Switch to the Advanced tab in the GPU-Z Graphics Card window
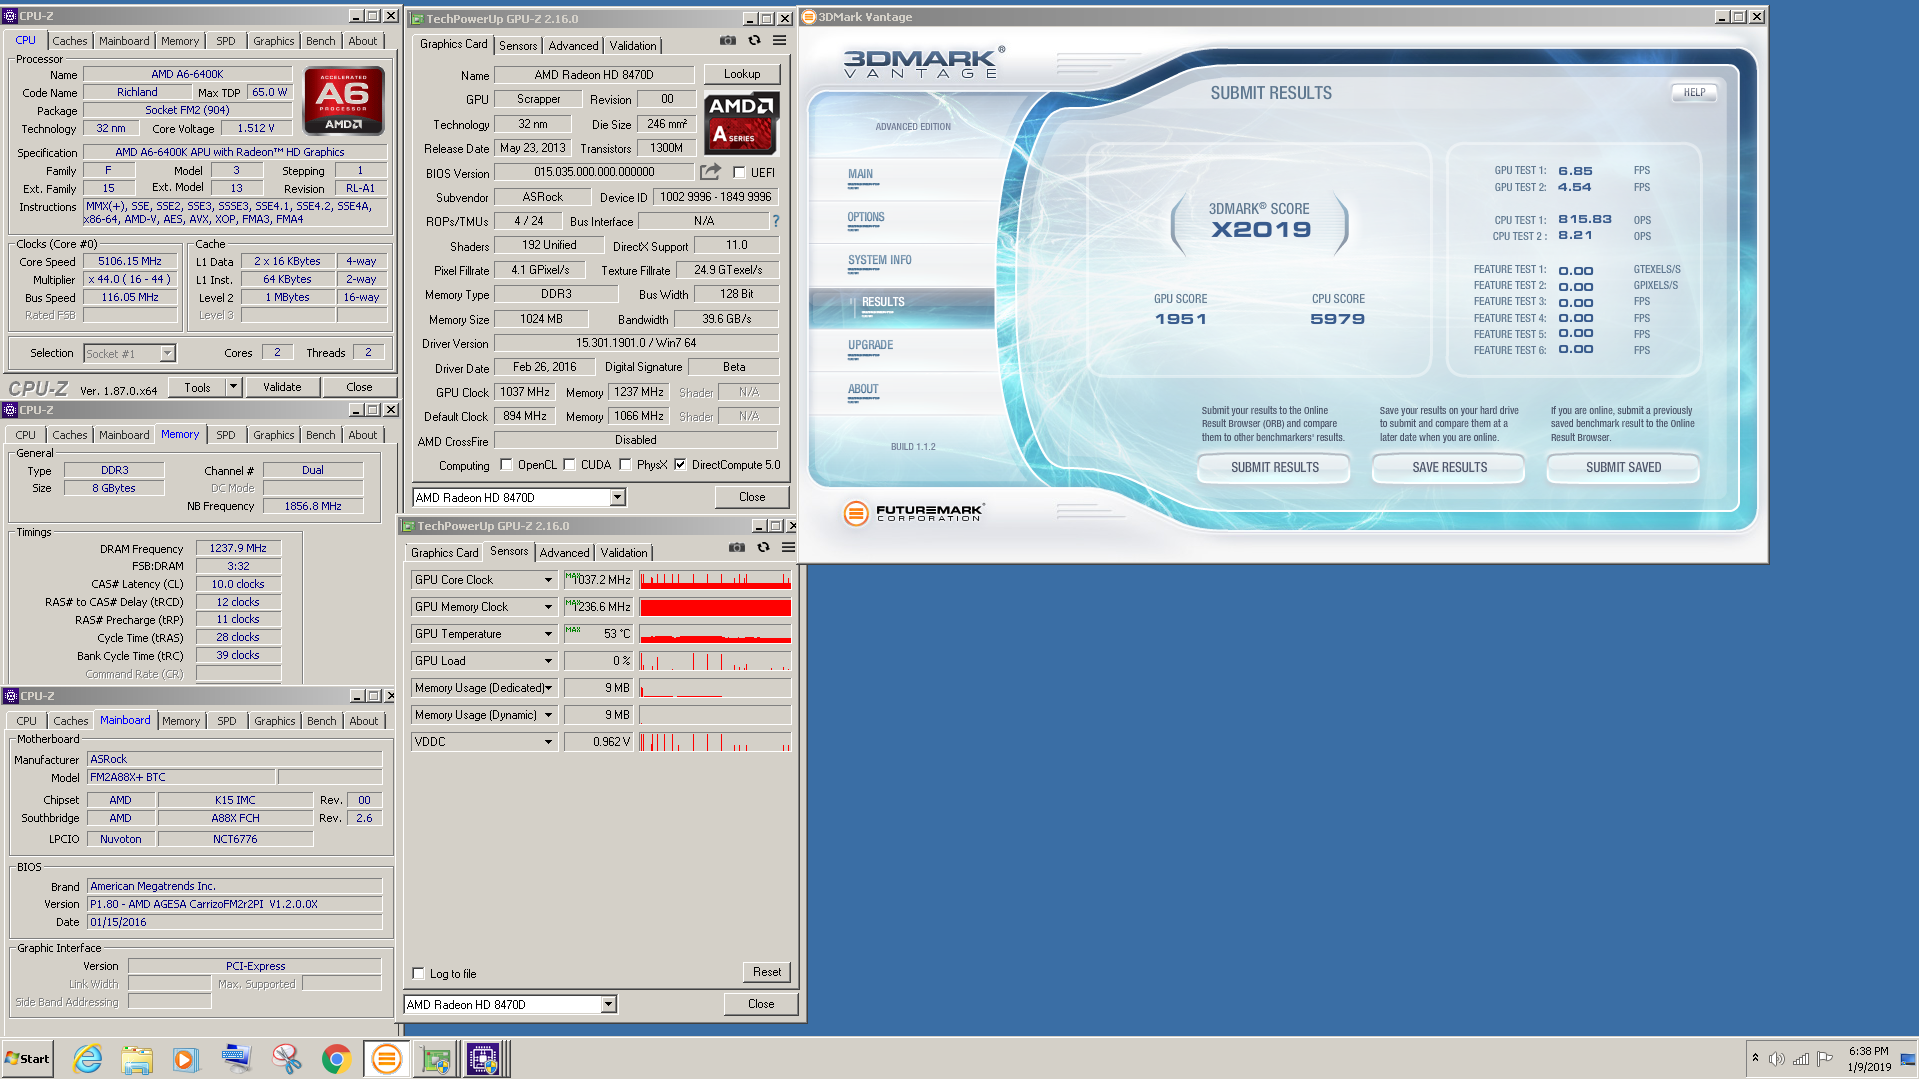Viewport: 1919px width, 1079px height. pos(573,45)
